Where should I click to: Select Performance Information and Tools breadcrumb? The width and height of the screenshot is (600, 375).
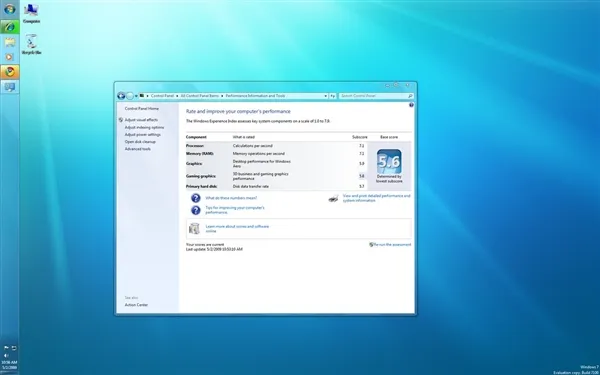coord(255,96)
